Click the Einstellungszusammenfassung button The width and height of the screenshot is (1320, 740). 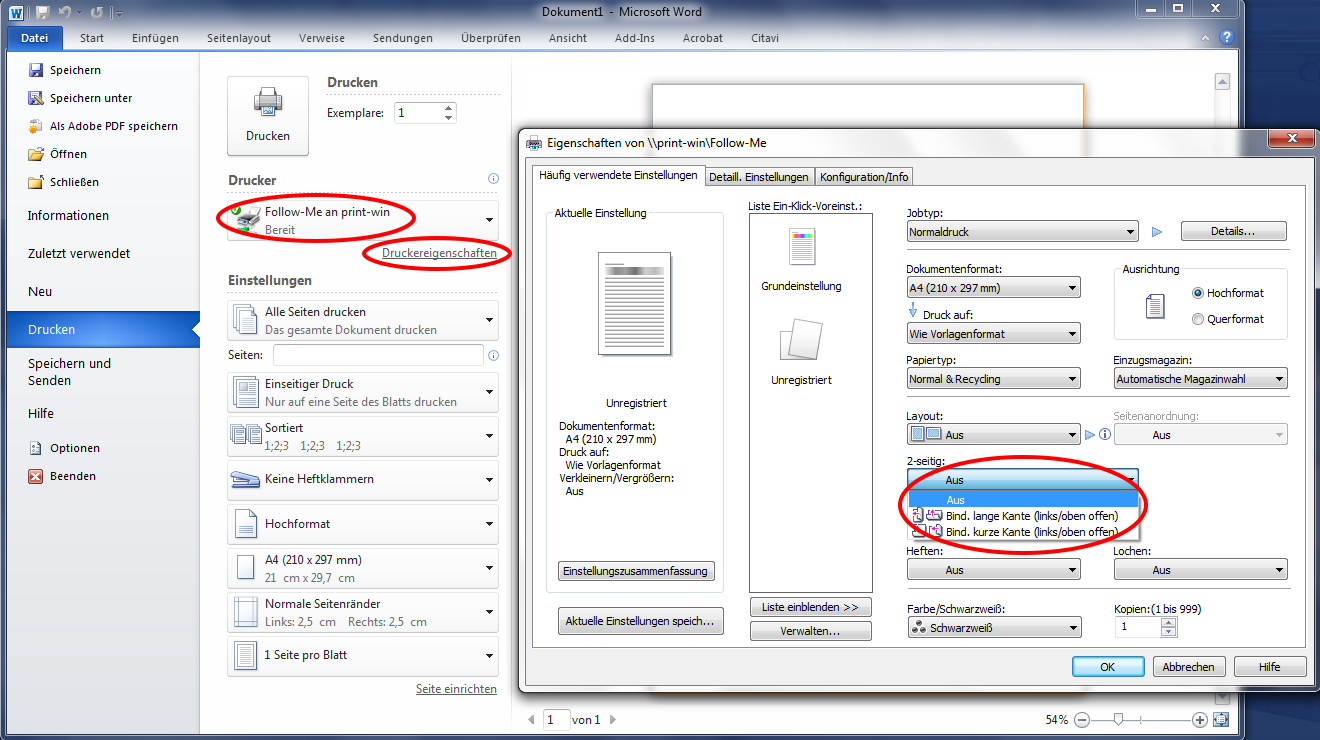[x=636, y=571]
